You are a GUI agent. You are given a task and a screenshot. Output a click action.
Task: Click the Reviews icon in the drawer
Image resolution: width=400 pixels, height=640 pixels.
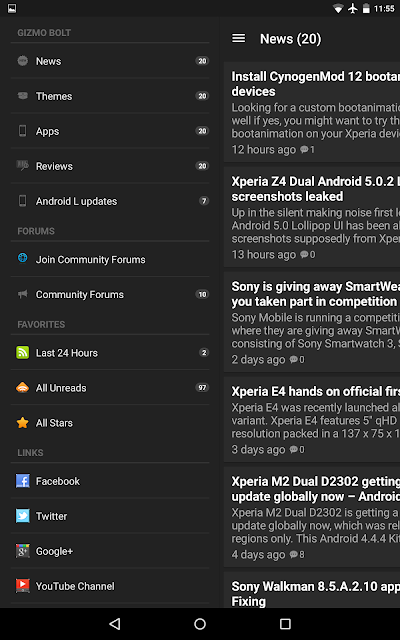[x=22, y=165]
